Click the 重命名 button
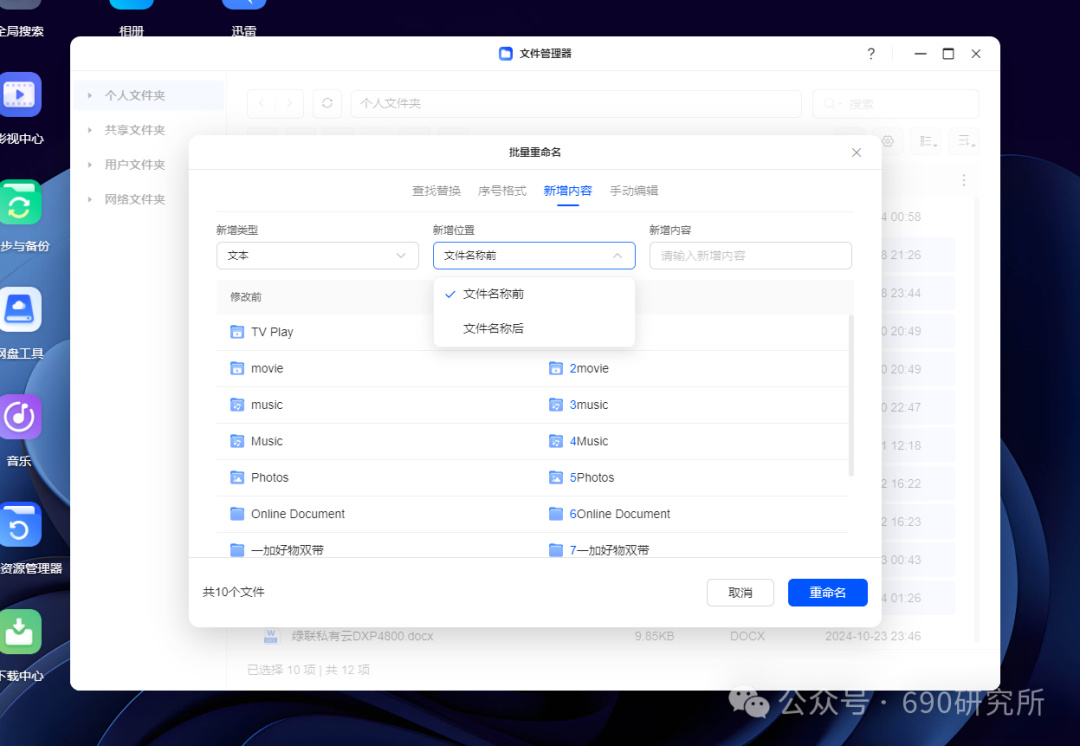This screenshot has height=746, width=1080. click(x=827, y=592)
